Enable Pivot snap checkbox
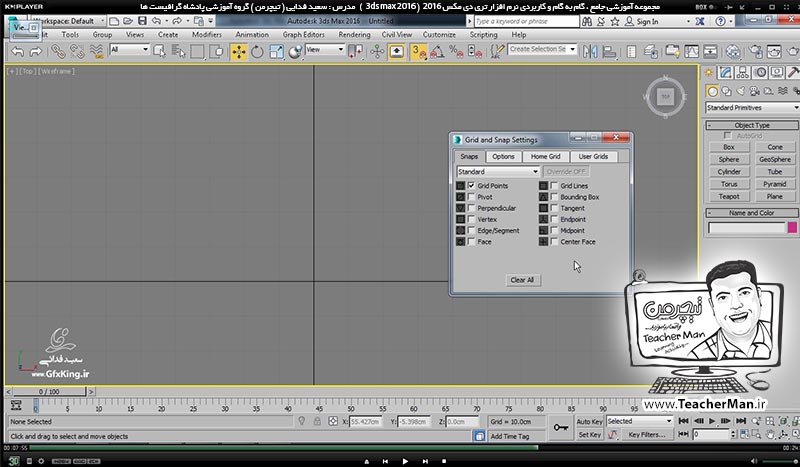This screenshot has width=800, height=467. click(471, 197)
